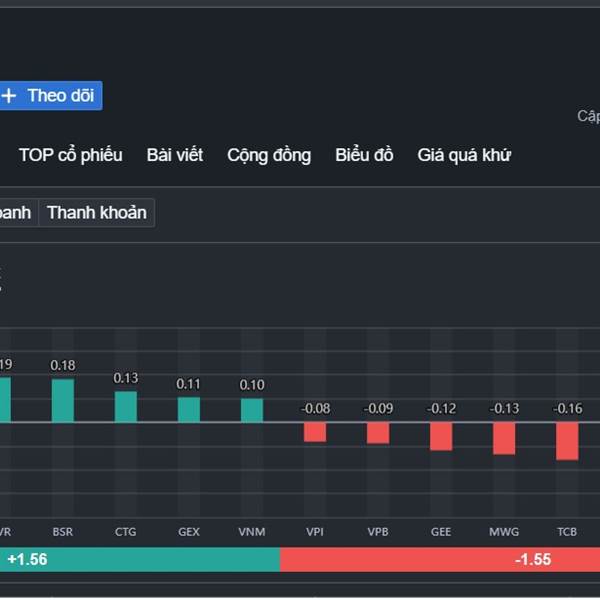This screenshot has height=600, width=600.
Task: Click the TCB ticker label
Action: pyautogui.click(x=567, y=532)
